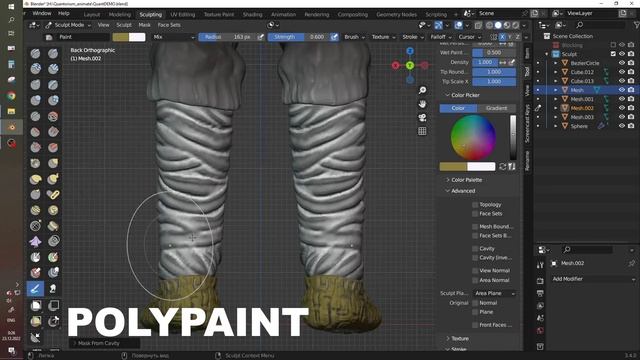Image resolution: width=640 pixels, height=360 pixels.
Task: Uncheck the Sculpt collection checkbox
Action: (x=613, y=54)
